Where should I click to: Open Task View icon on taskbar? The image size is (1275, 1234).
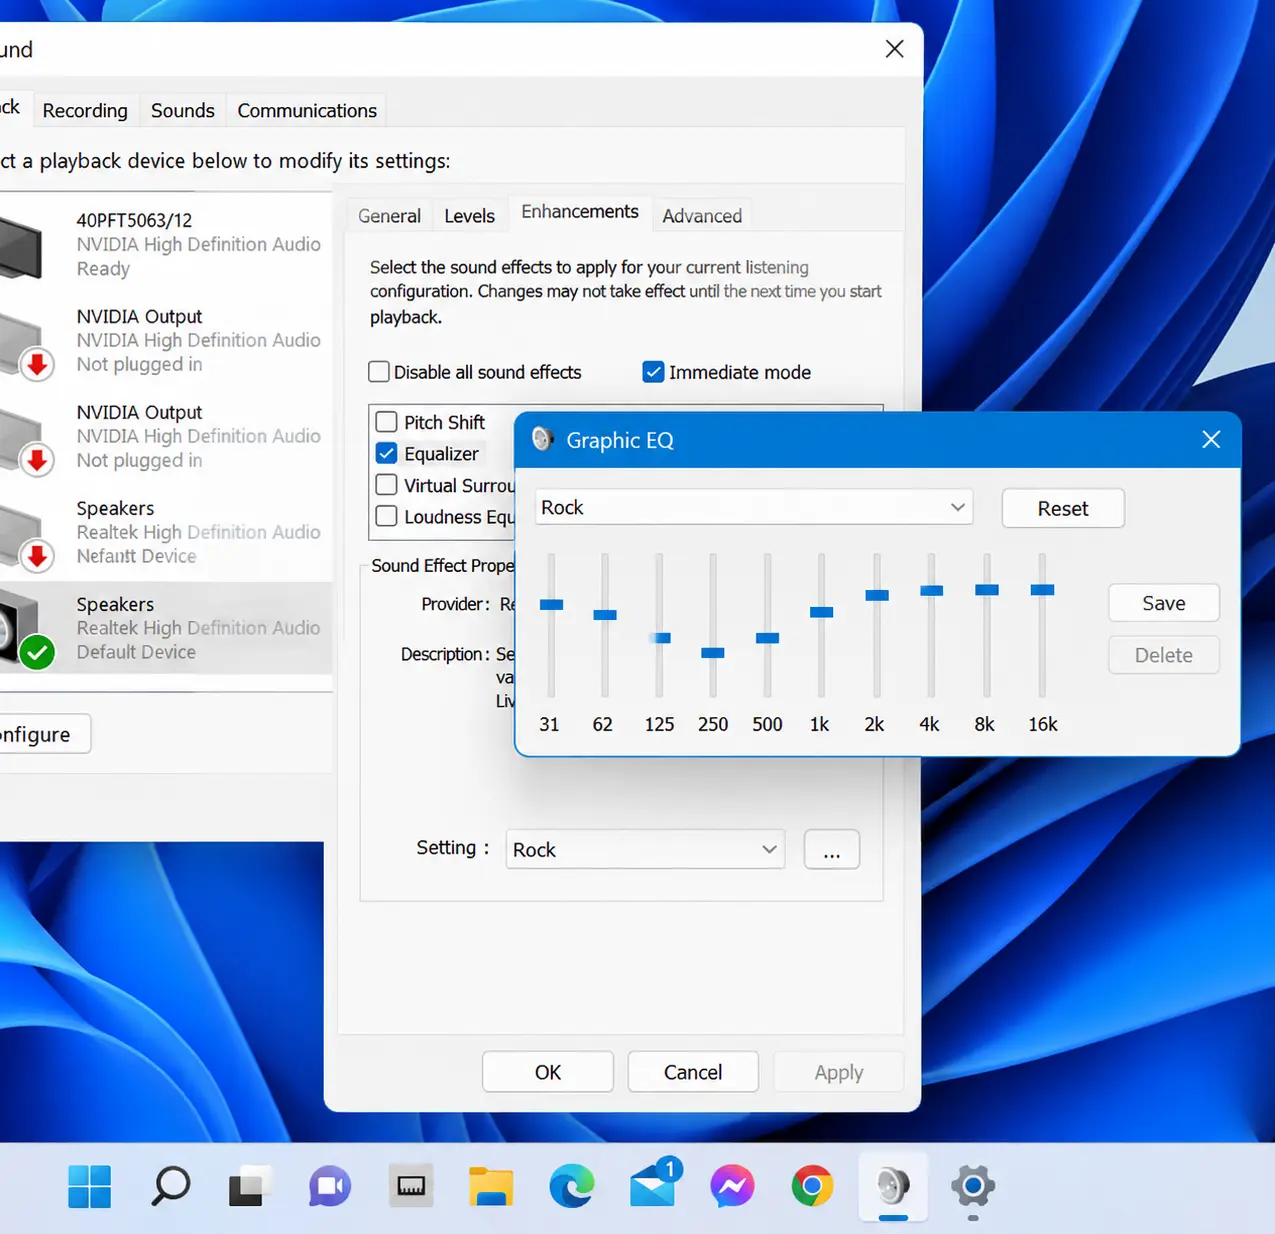click(249, 1187)
